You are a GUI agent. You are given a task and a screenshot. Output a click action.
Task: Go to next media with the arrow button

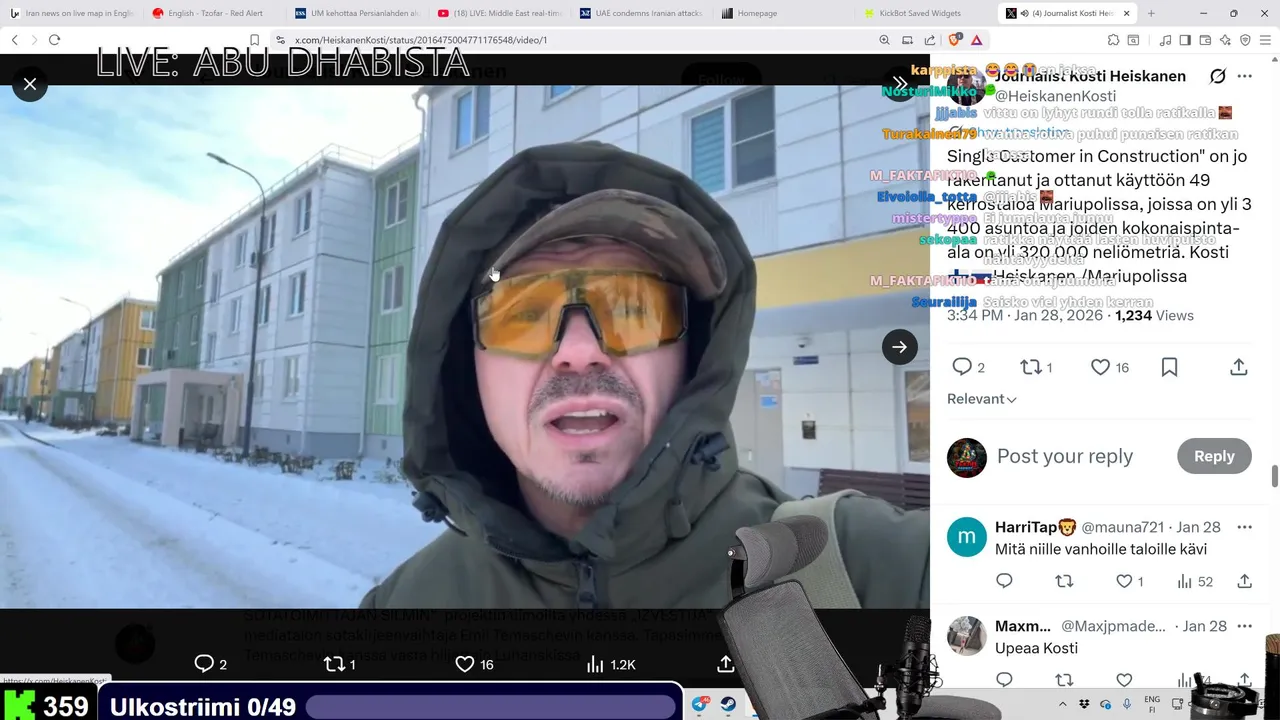pyautogui.click(x=899, y=347)
